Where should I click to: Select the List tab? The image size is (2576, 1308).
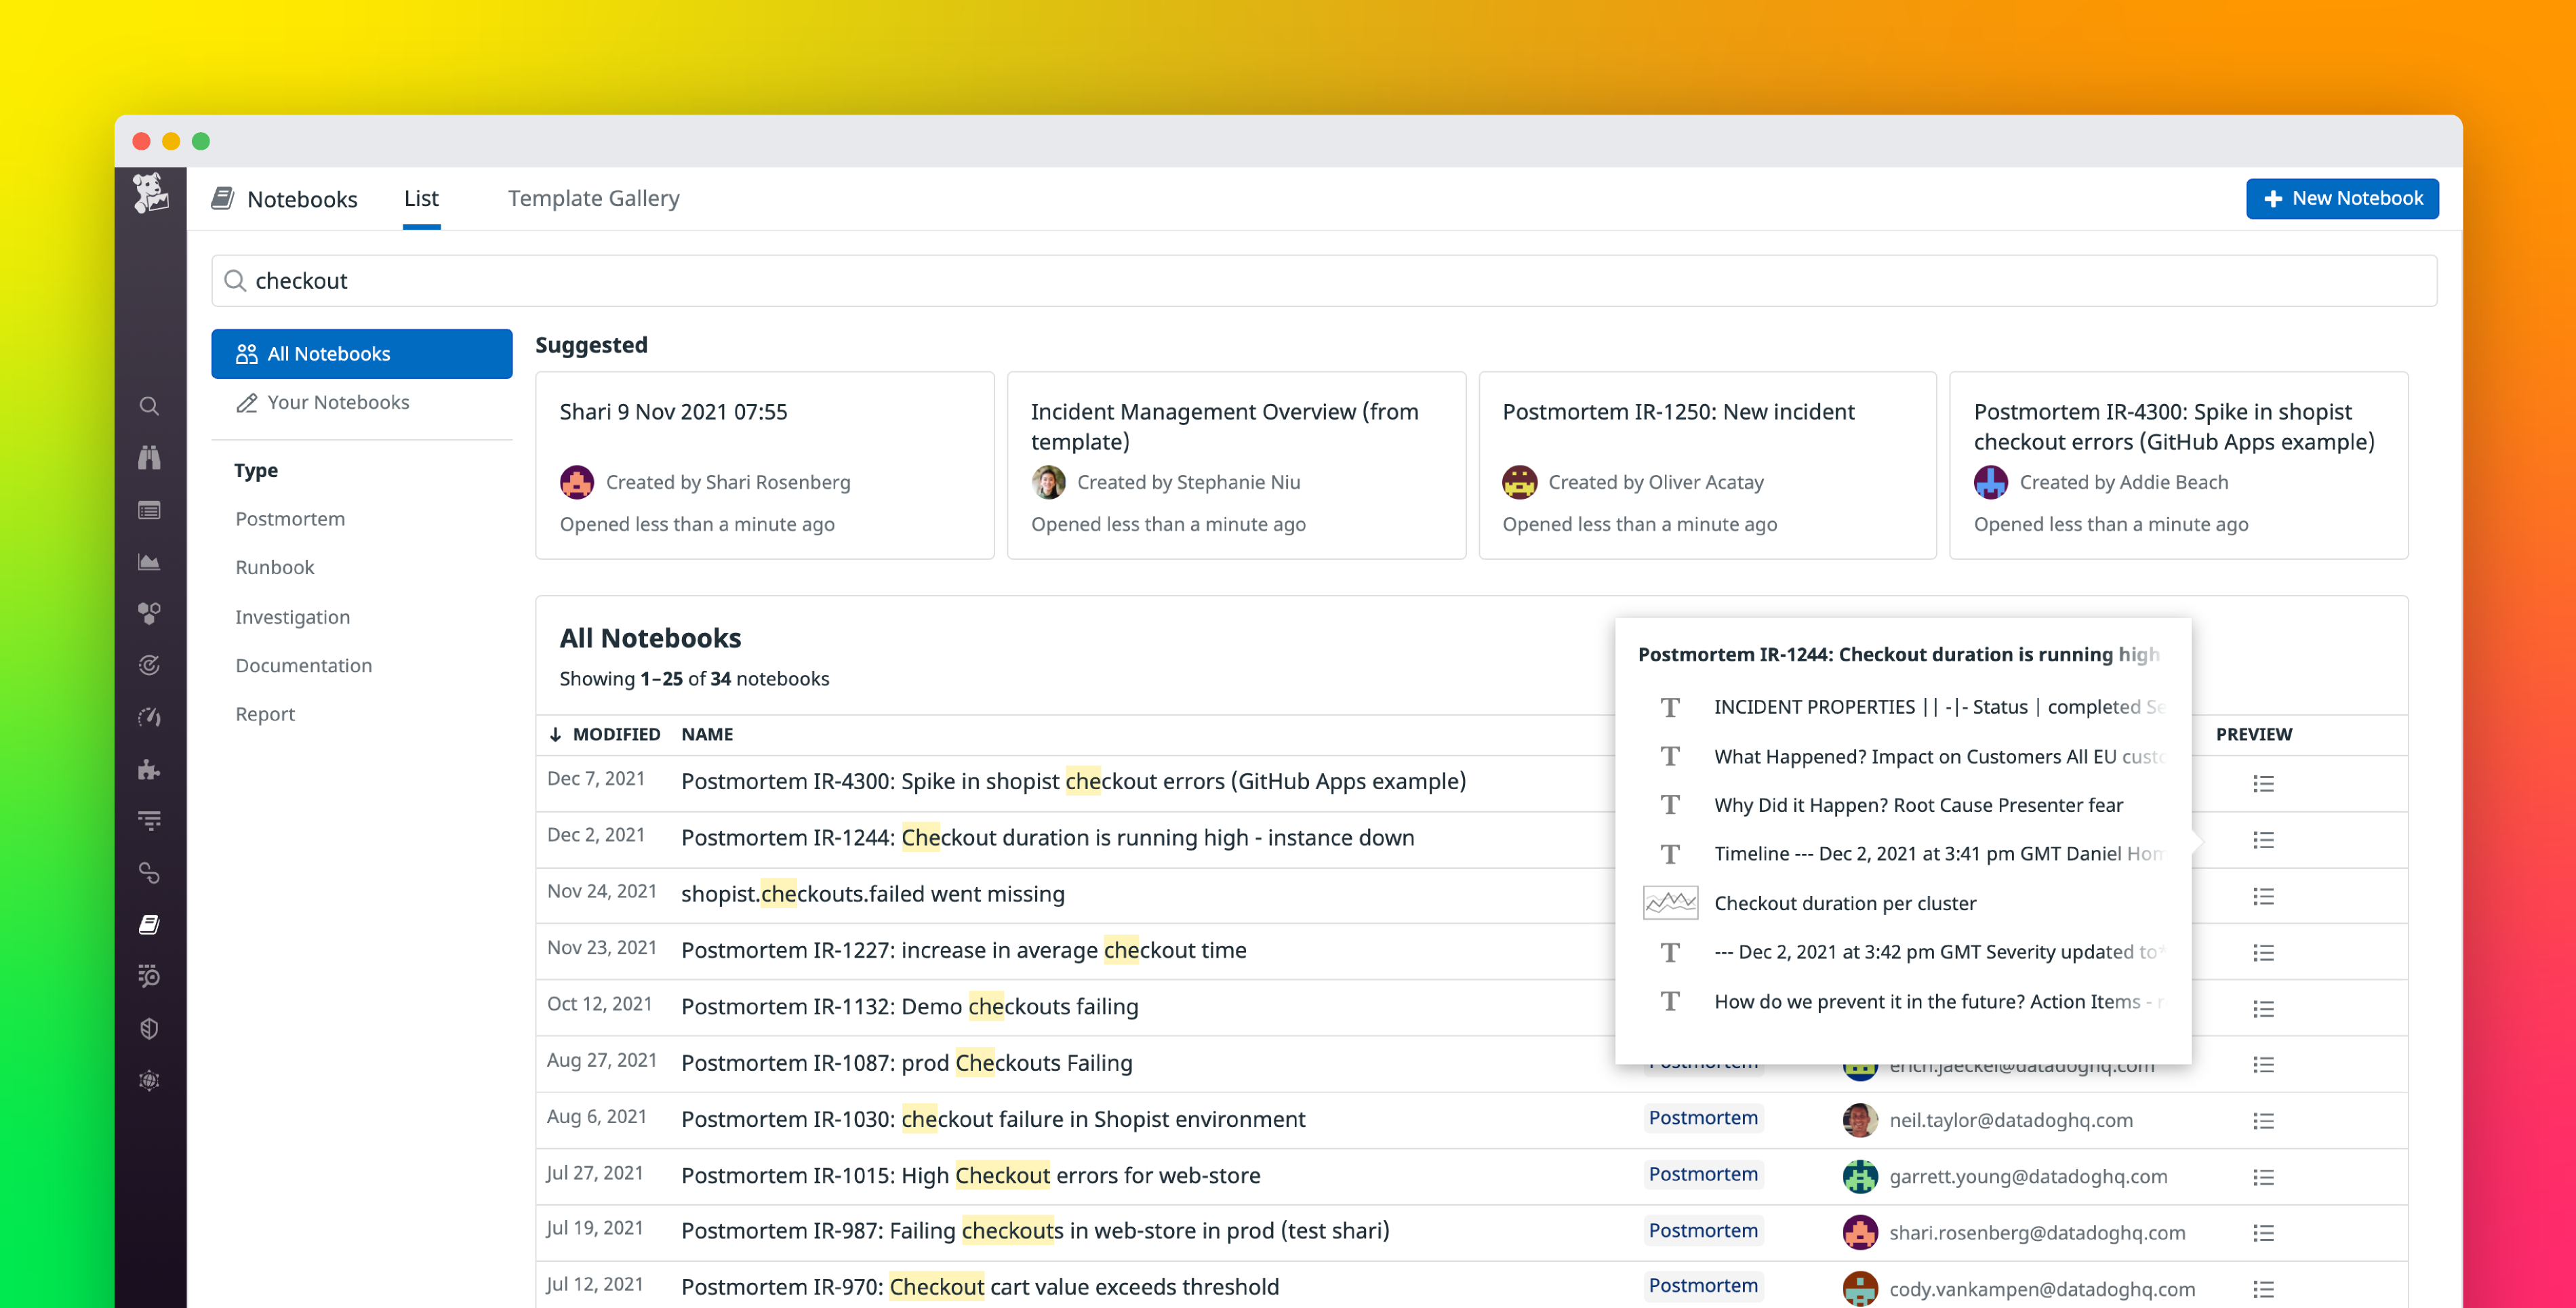click(x=421, y=198)
